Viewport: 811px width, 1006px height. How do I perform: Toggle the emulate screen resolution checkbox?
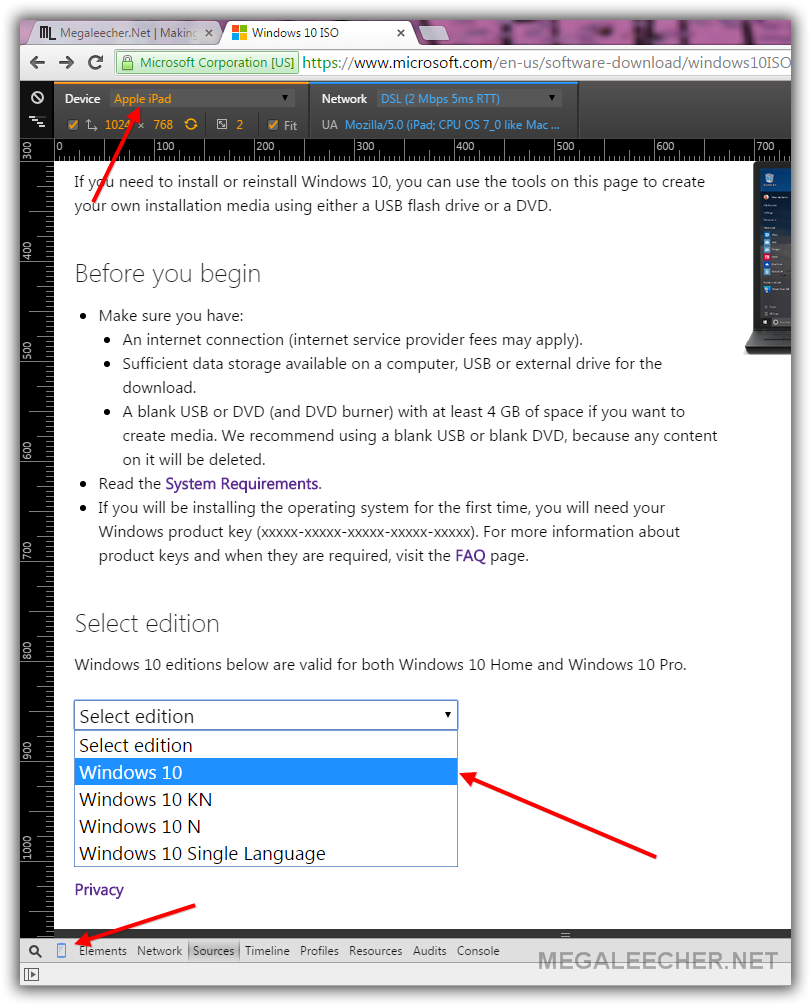pos(73,124)
